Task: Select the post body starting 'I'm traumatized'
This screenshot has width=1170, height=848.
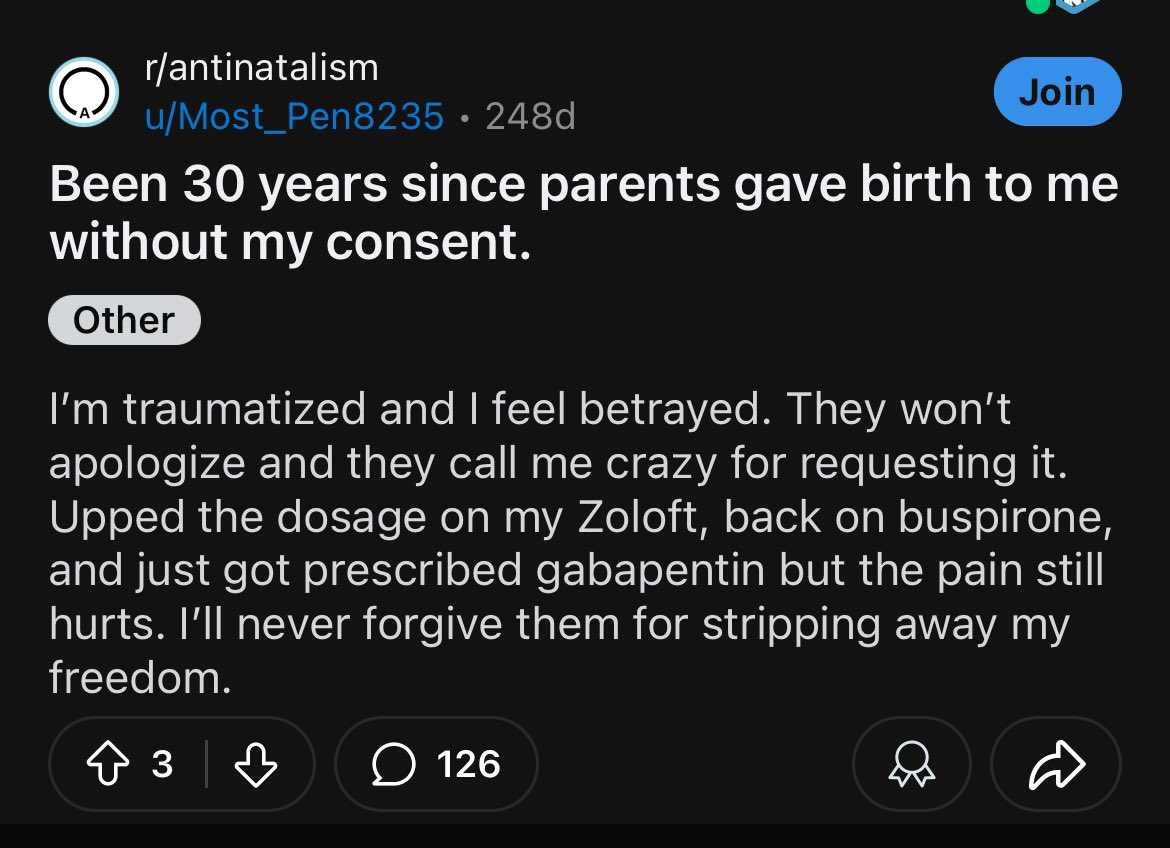Action: point(581,543)
